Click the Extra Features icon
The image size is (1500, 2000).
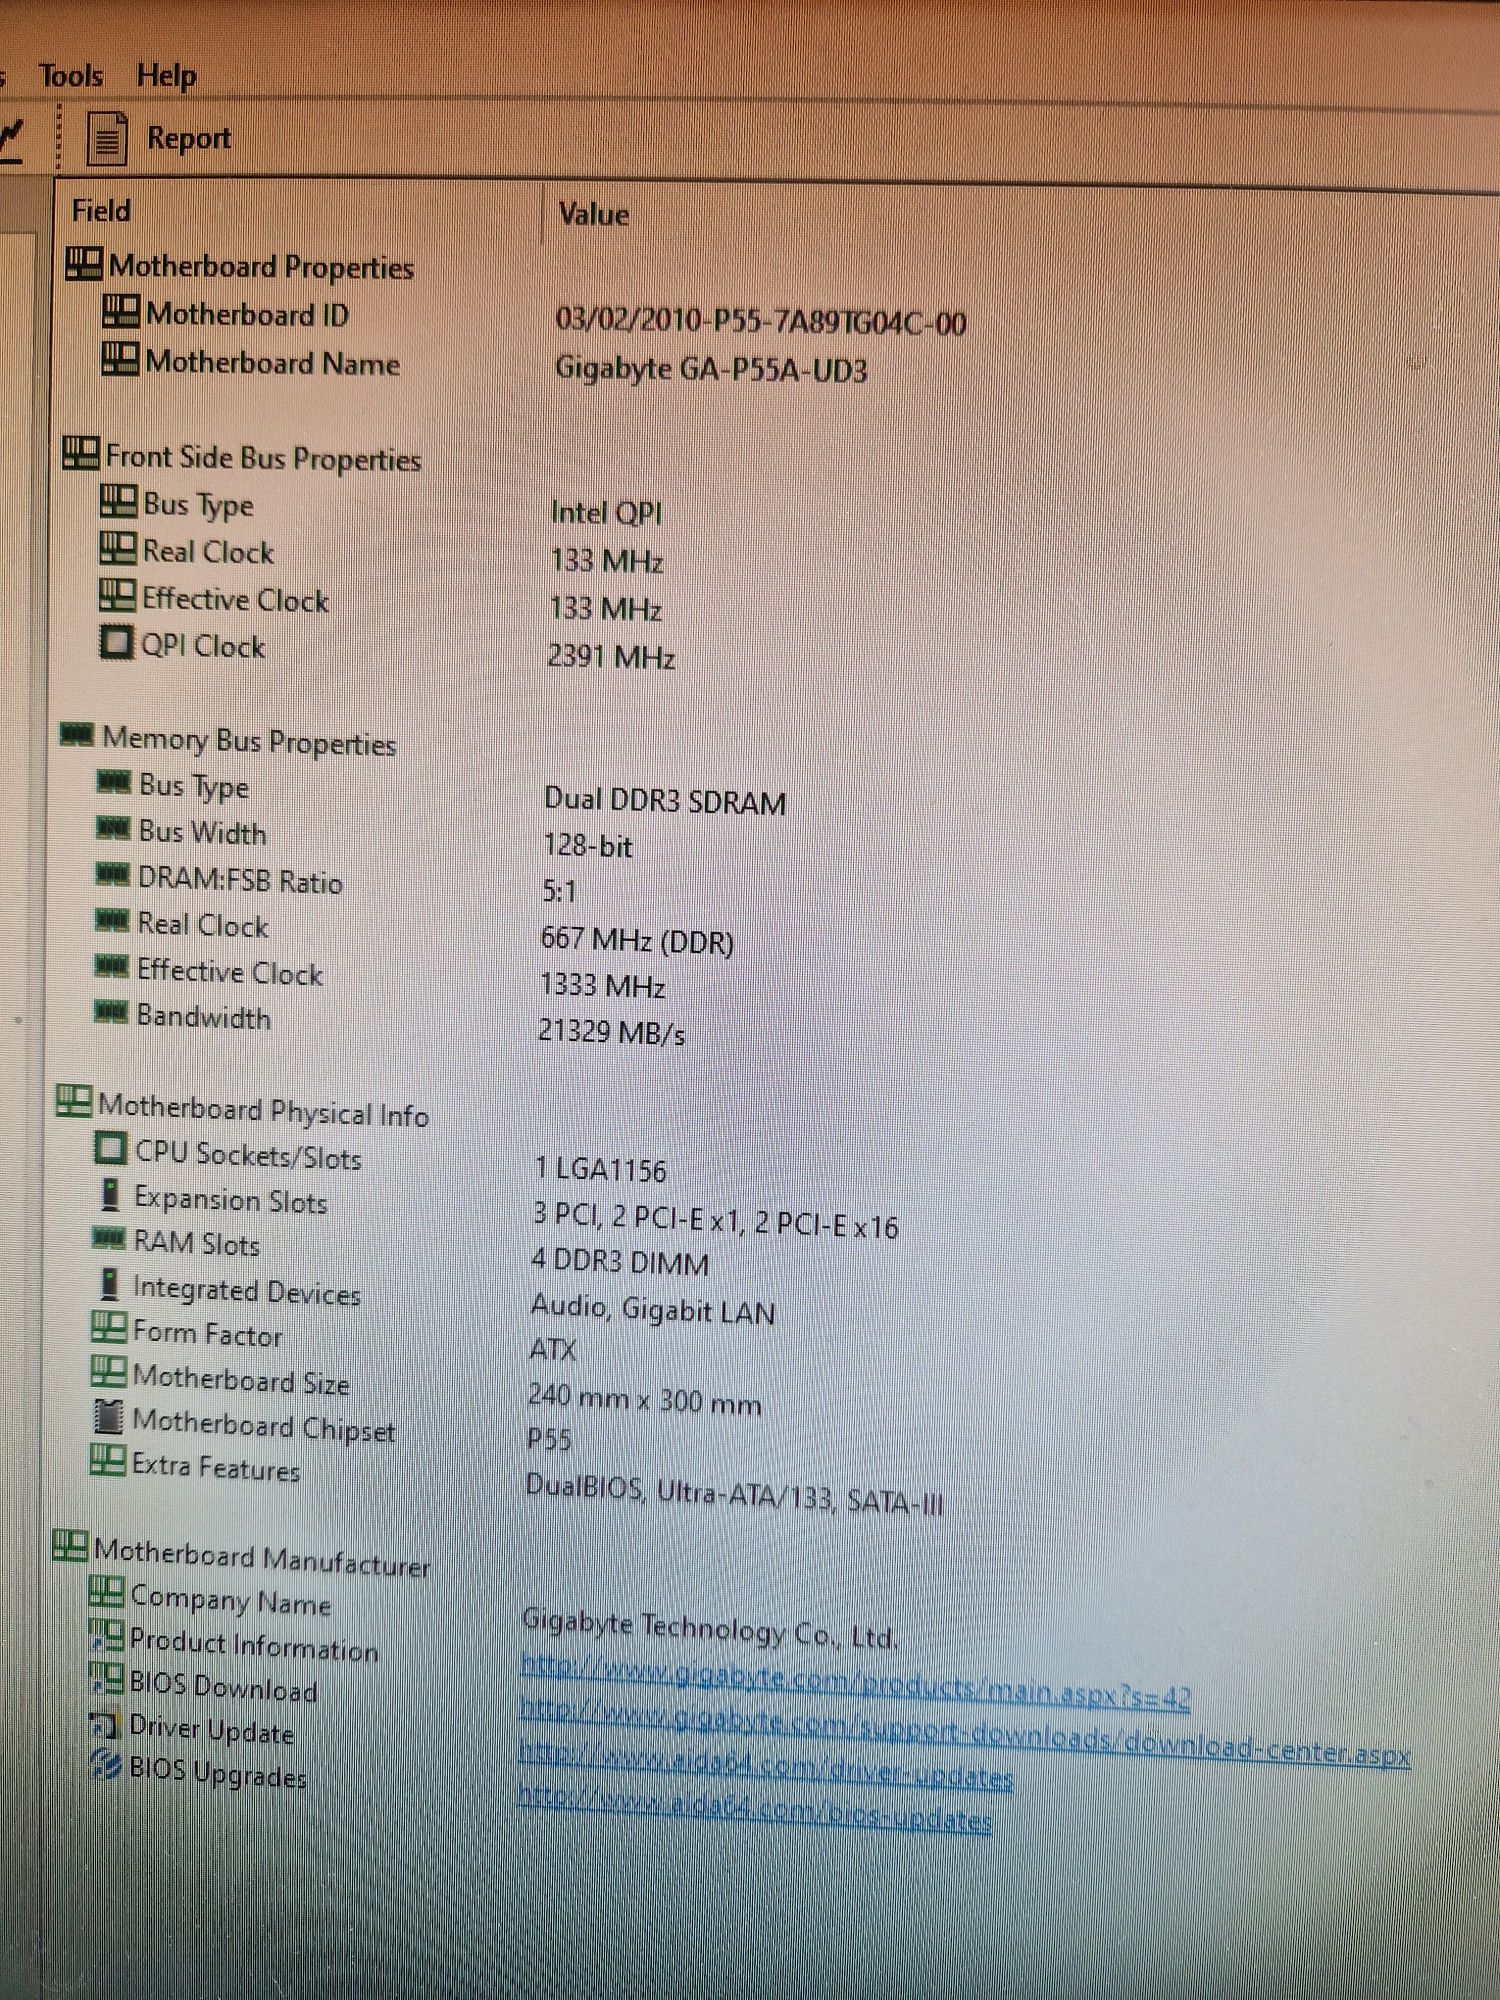tap(107, 1460)
